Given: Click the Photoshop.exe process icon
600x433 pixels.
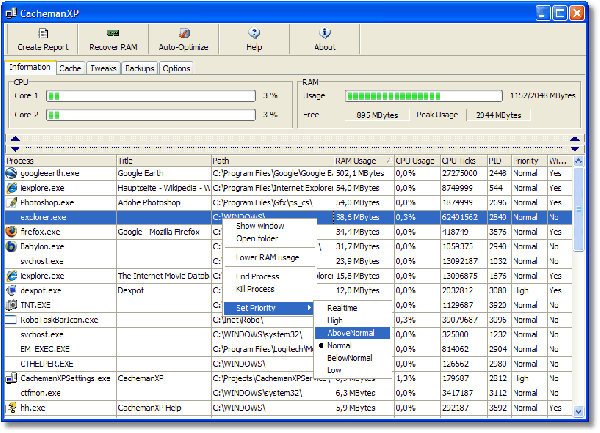Looking at the screenshot, I should click(13, 202).
